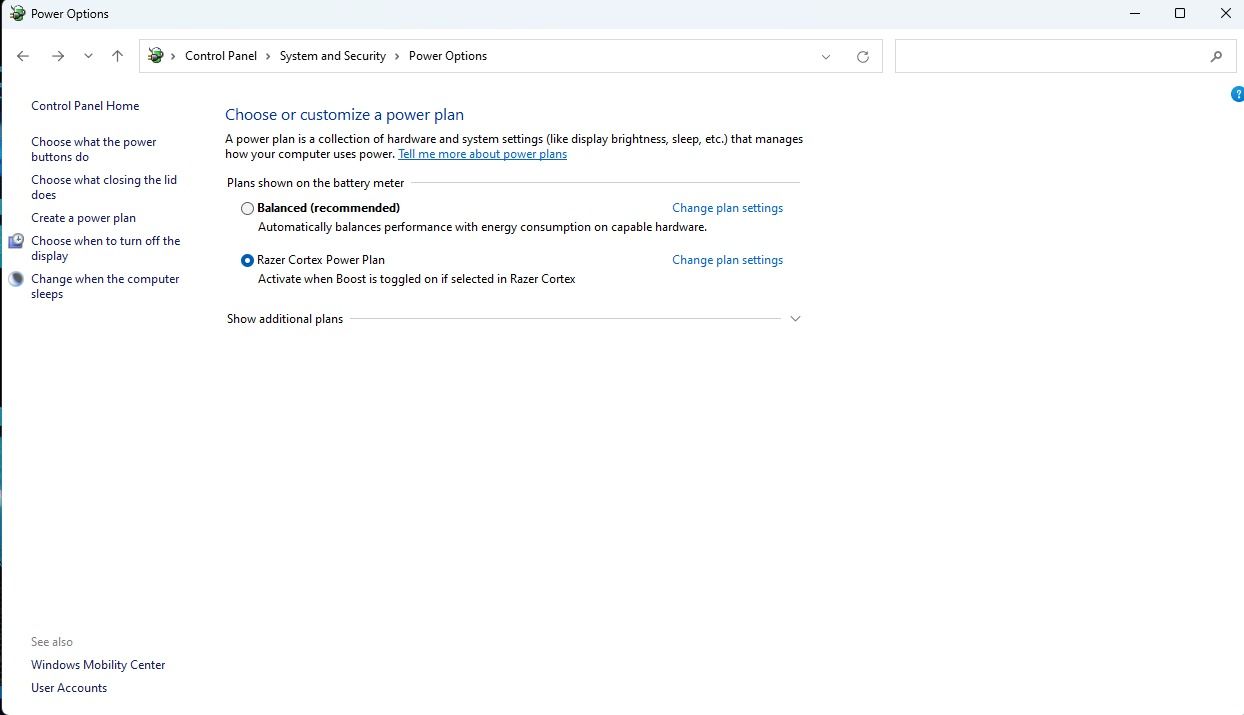Open Tell me more about power plans
Screen dimensions: 1244x715
pyautogui.click(x=482, y=154)
